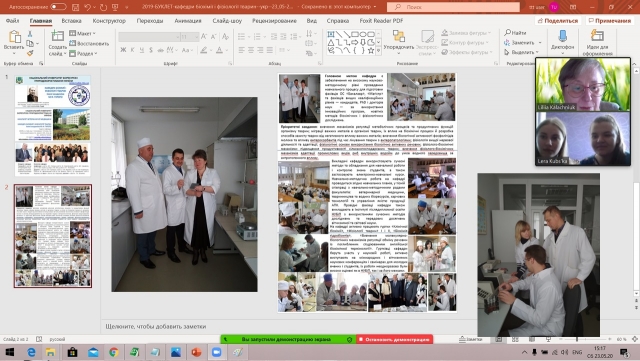640x361 pixels.
Task: Toggle the Заметки notes button in status bar
Action: (x=471, y=339)
